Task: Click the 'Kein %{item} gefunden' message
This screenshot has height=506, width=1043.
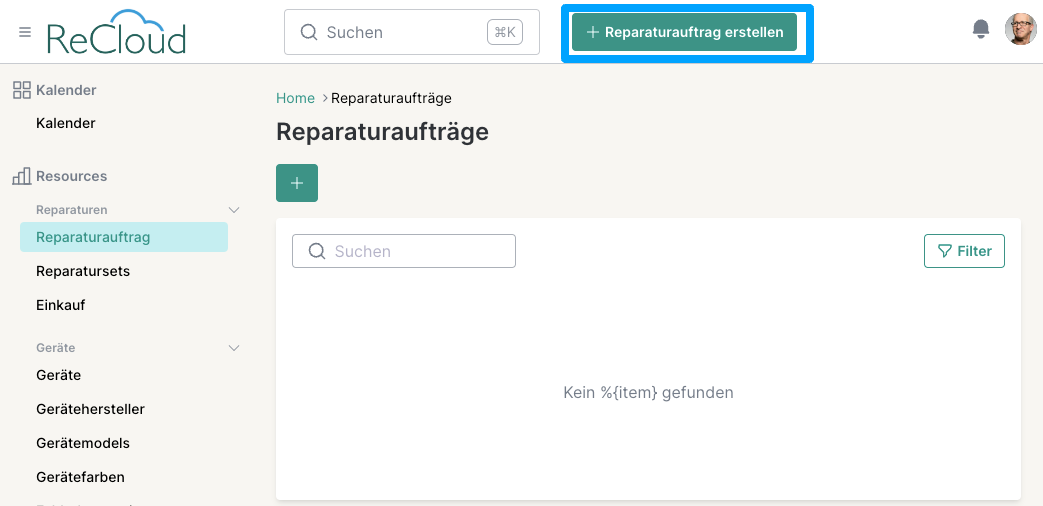Action: point(648,392)
